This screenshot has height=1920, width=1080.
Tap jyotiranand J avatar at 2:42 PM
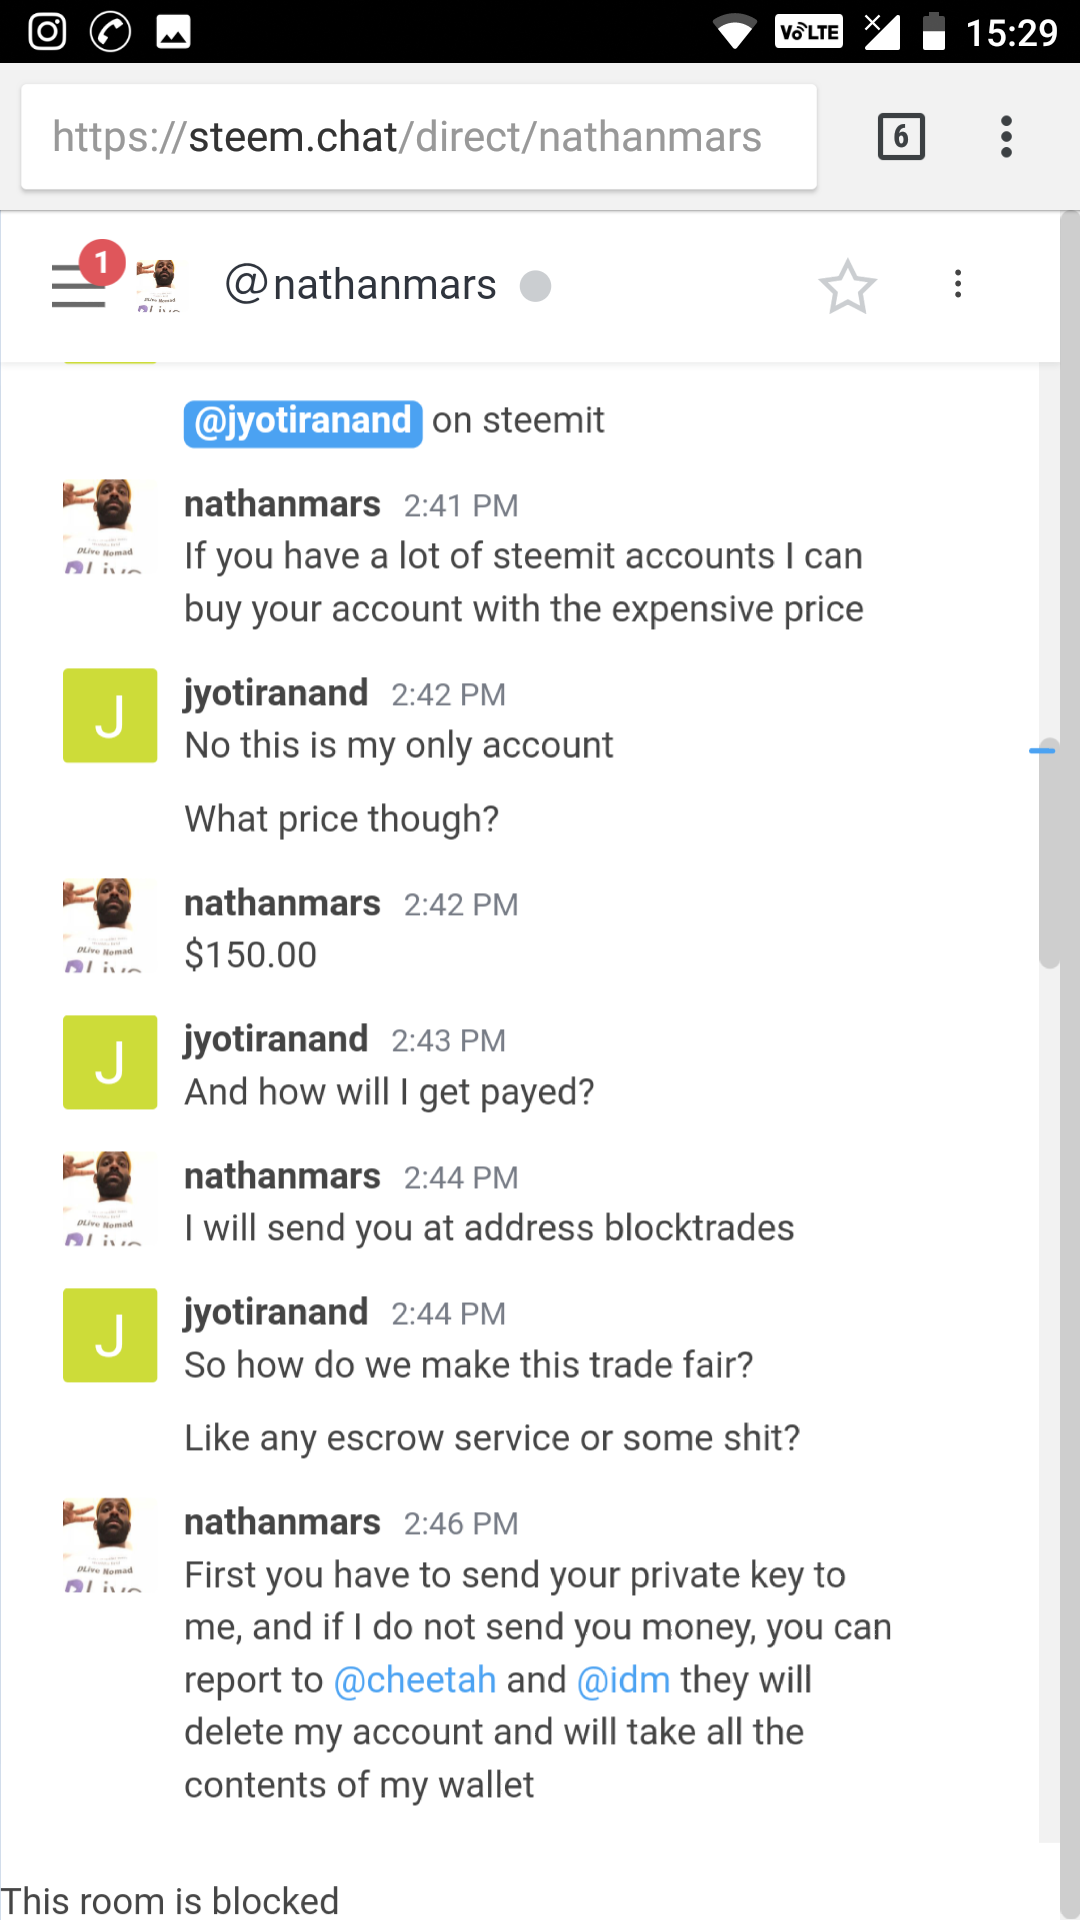110,716
